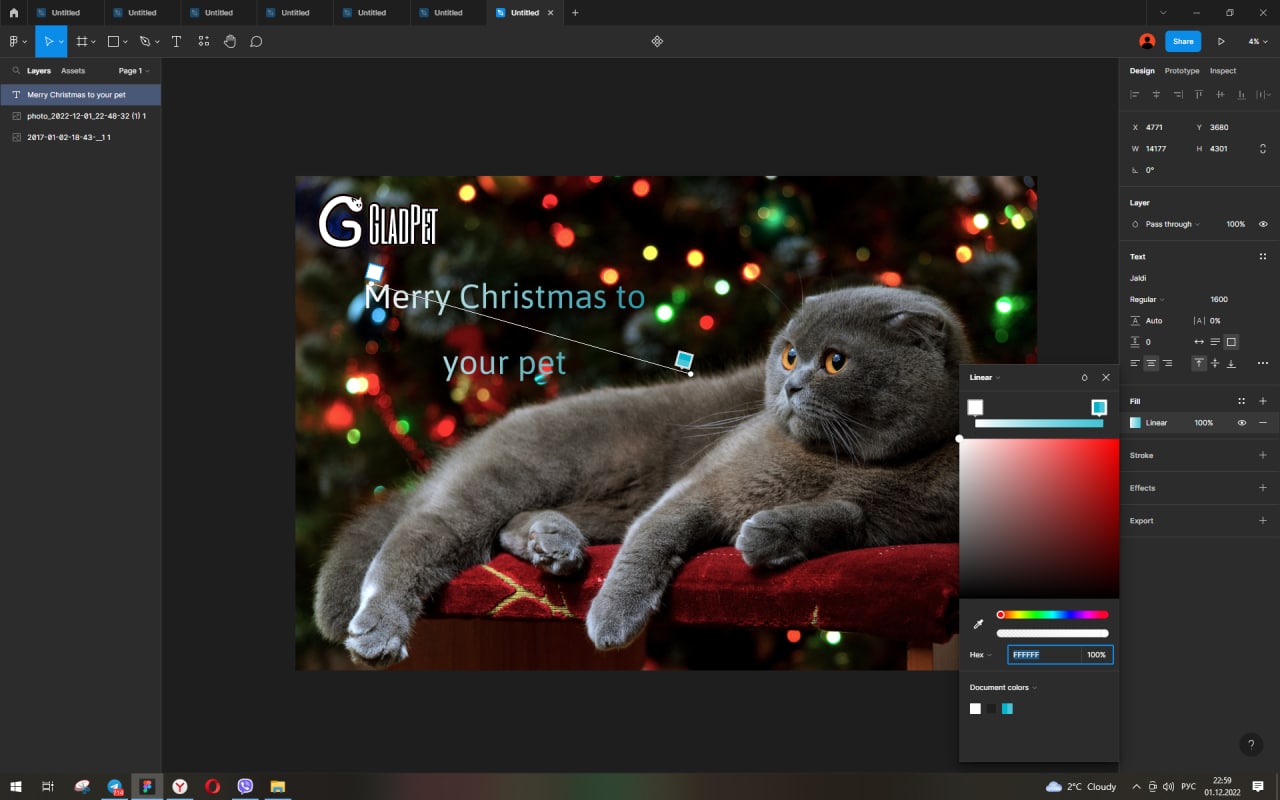Expand the Pass through blend mode dropdown
This screenshot has width=1280, height=800.
tap(1172, 224)
